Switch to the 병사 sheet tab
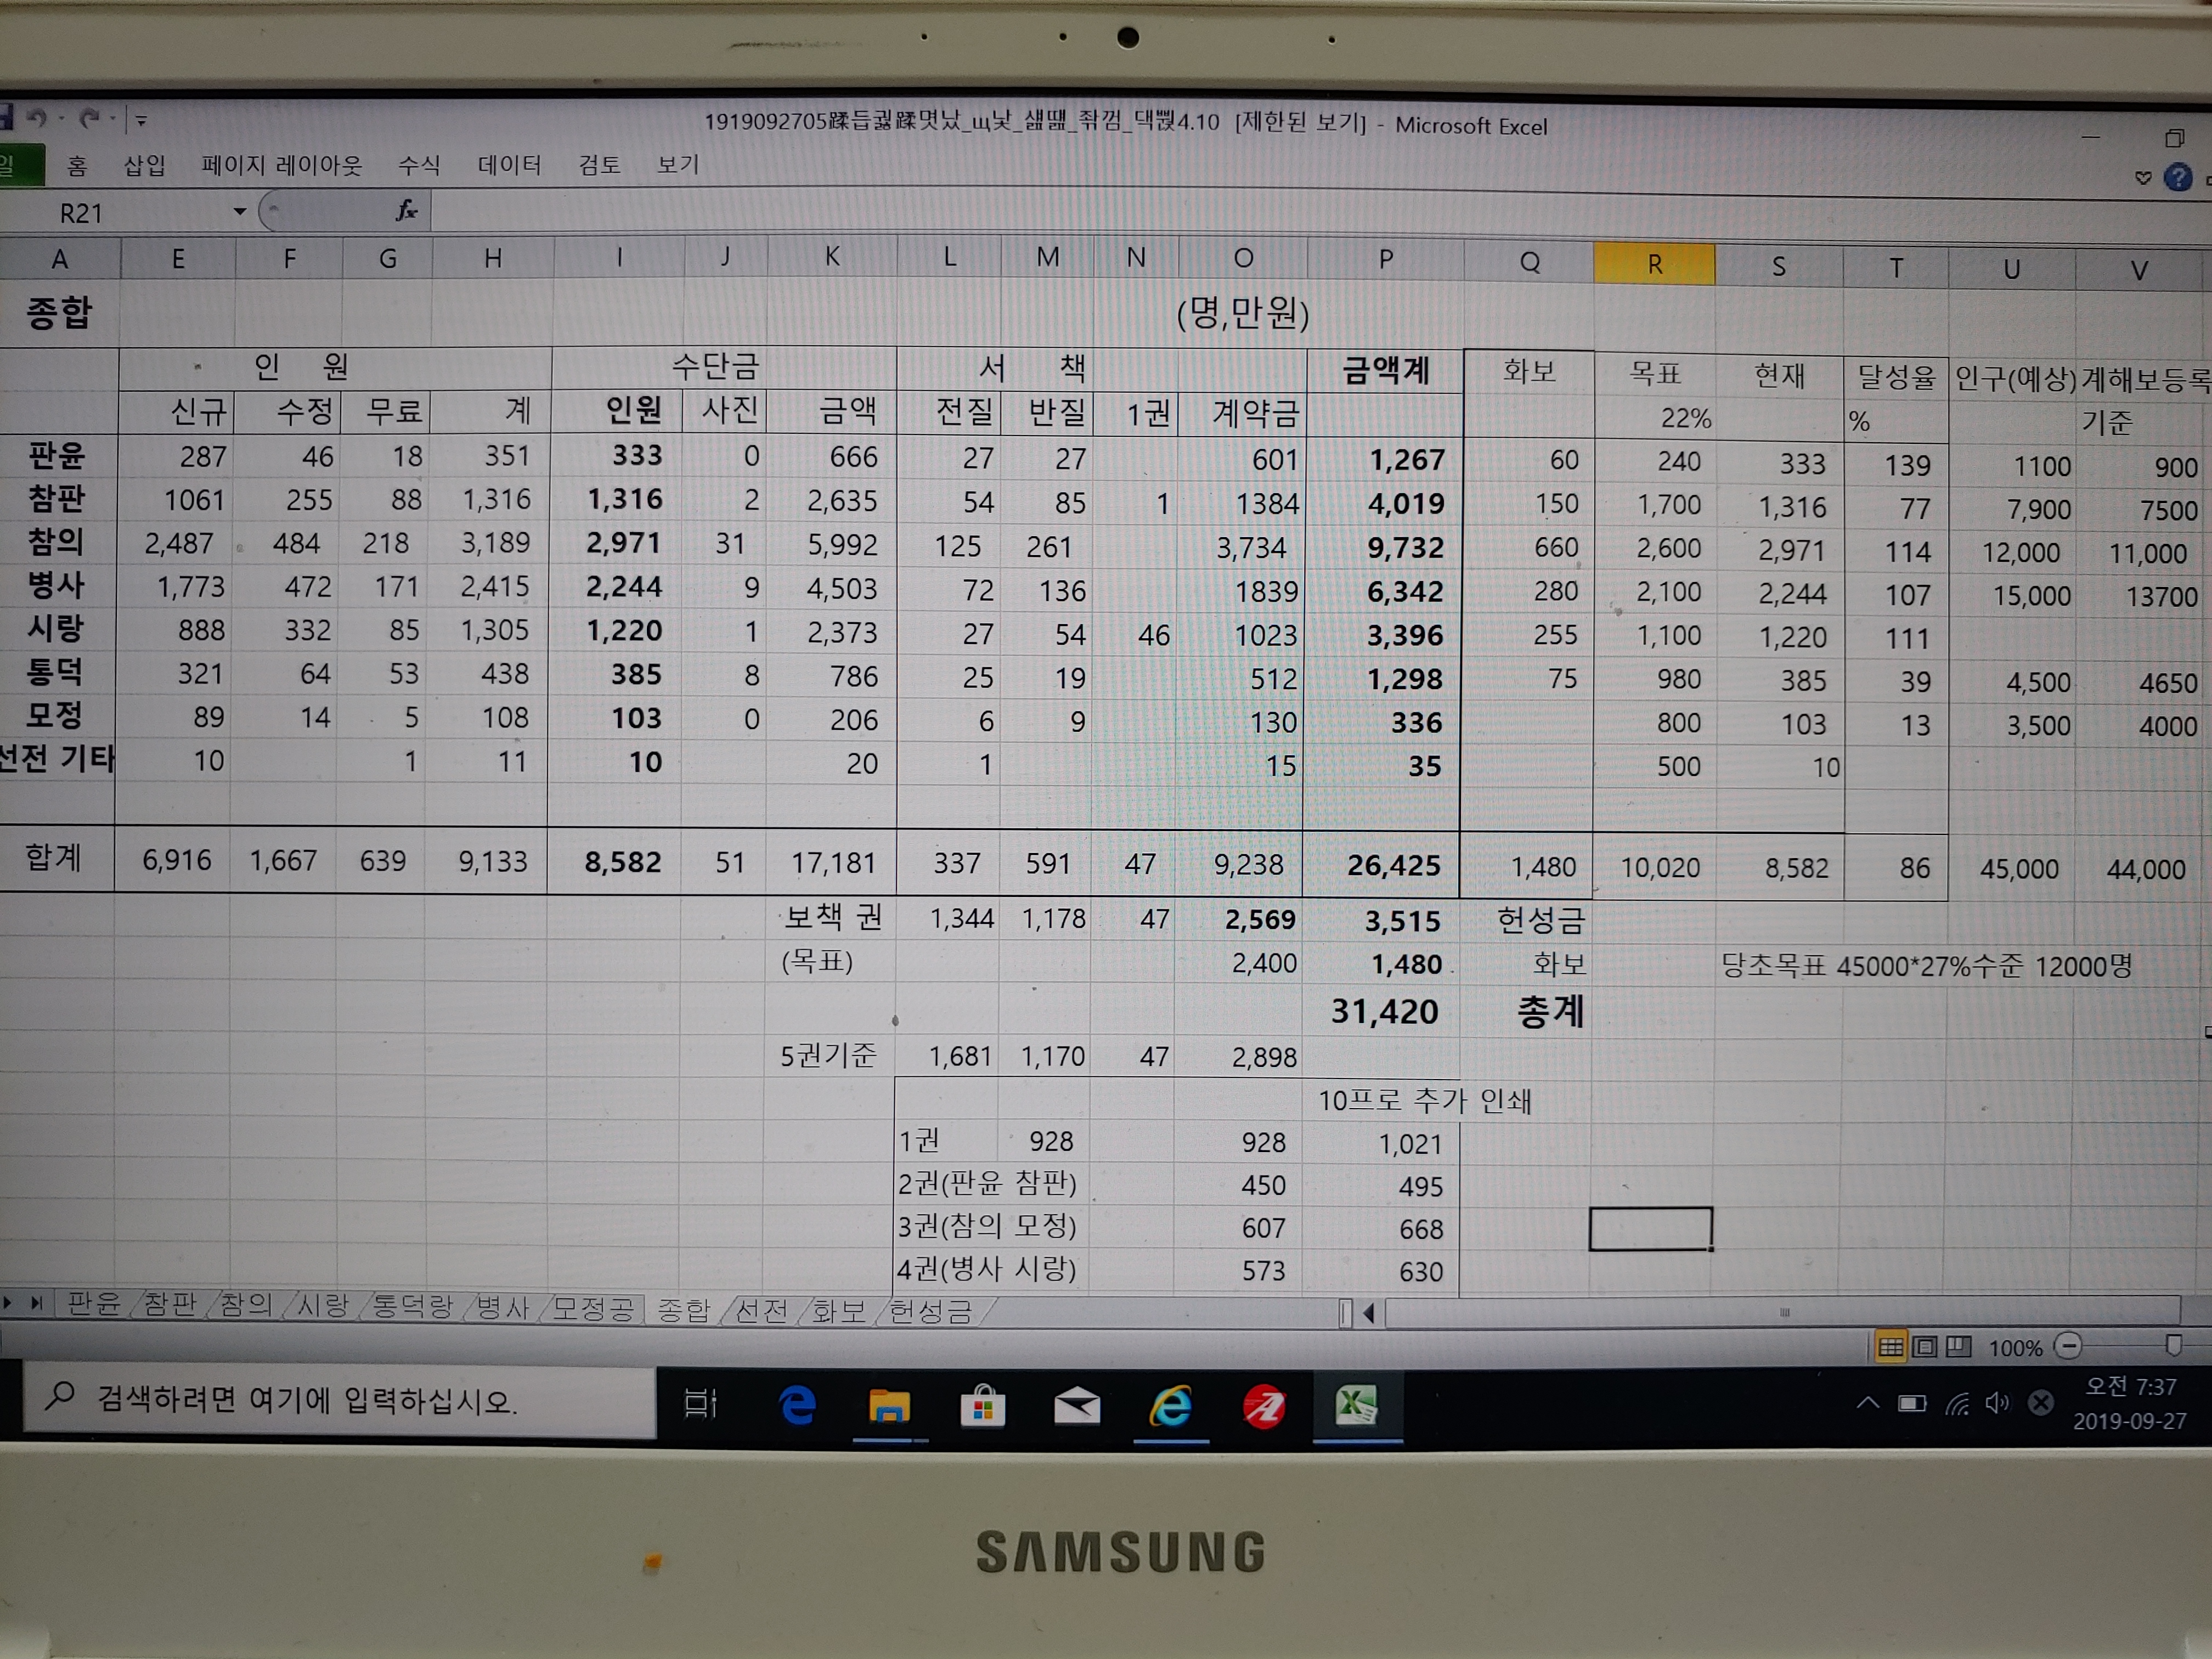The image size is (2212, 1659). 502,1307
